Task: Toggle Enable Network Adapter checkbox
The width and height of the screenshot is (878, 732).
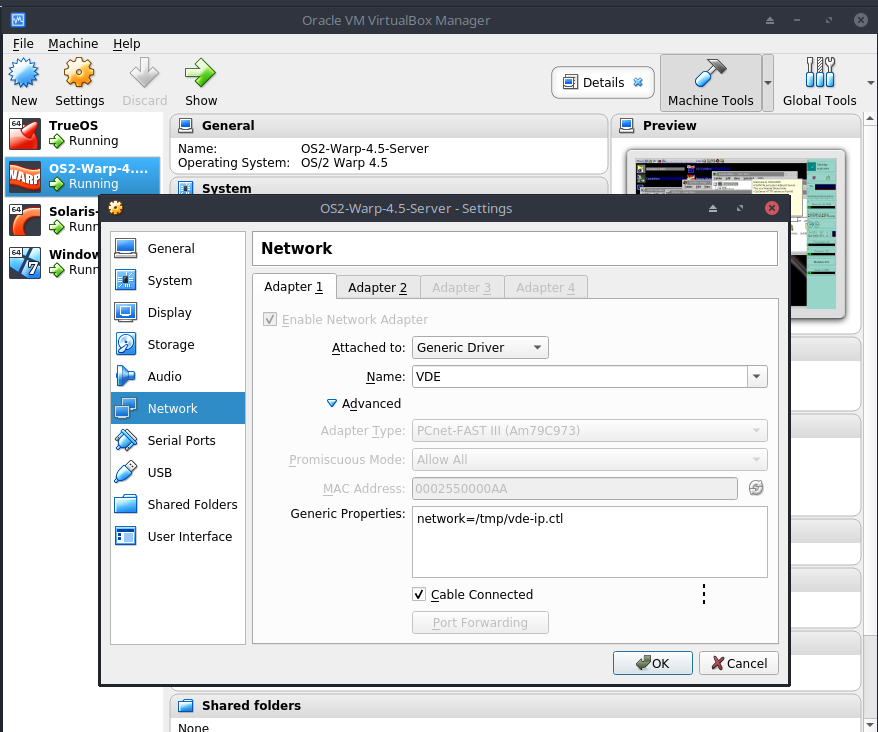Action: pos(270,319)
